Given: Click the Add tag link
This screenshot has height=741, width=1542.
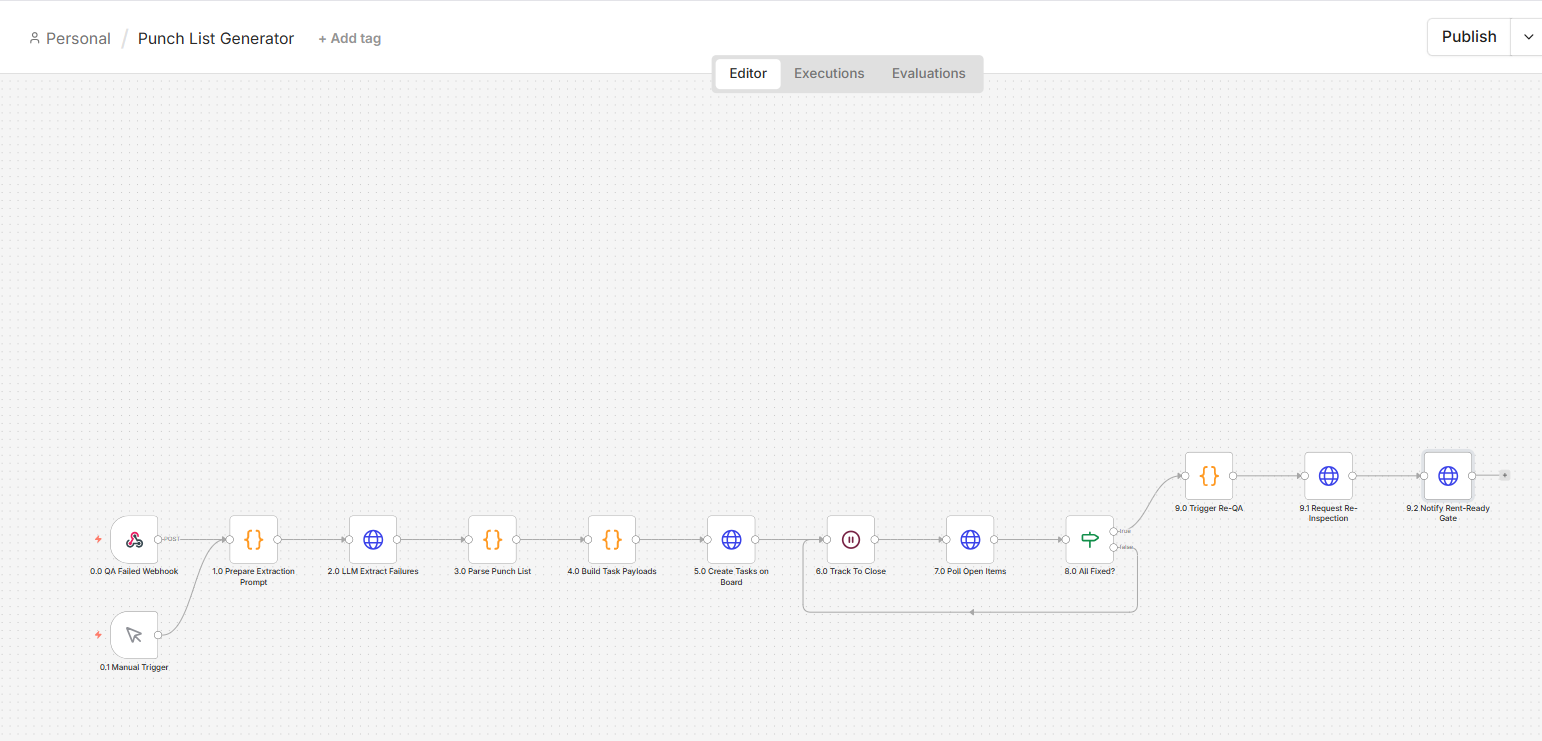Looking at the screenshot, I should (350, 39).
